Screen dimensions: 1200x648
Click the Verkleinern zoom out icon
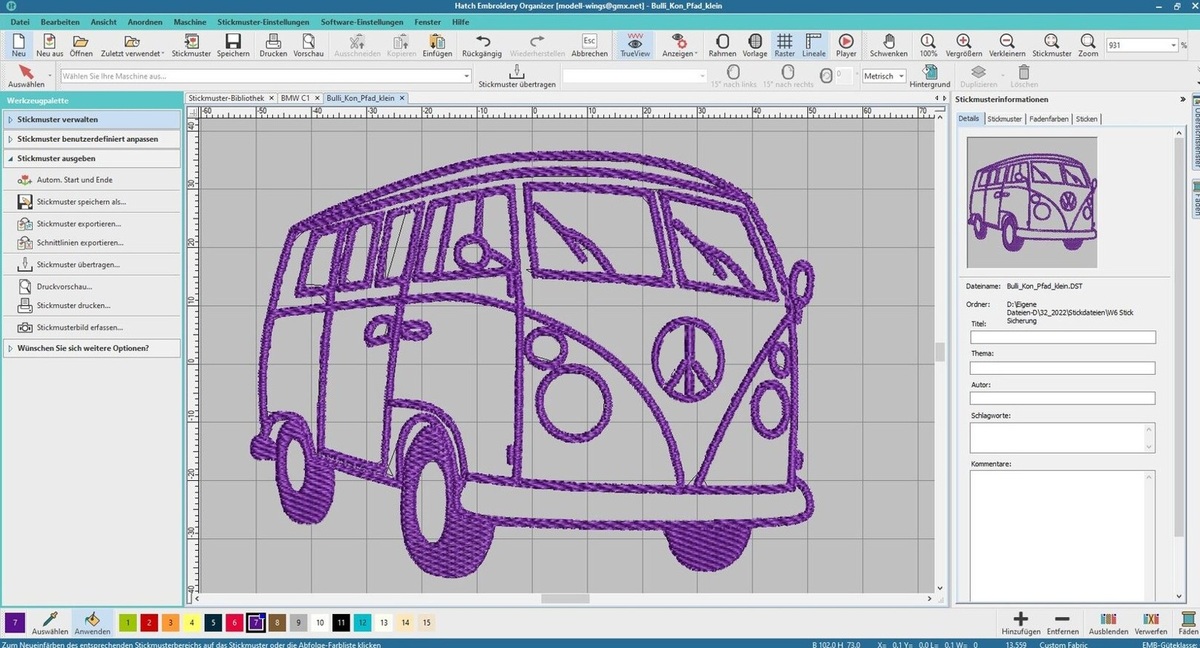(x=1007, y=45)
